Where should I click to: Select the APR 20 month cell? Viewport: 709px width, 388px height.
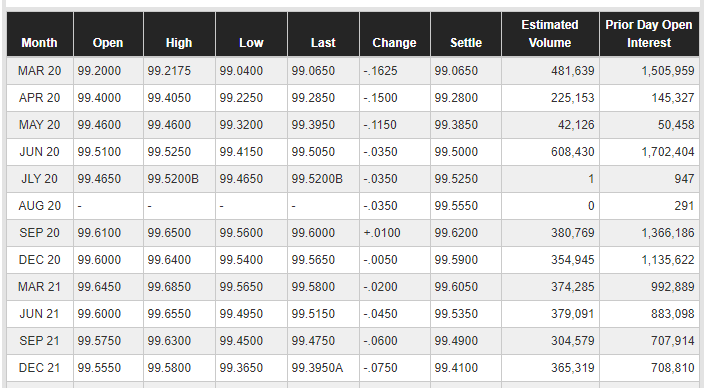[x=40, y=98]
